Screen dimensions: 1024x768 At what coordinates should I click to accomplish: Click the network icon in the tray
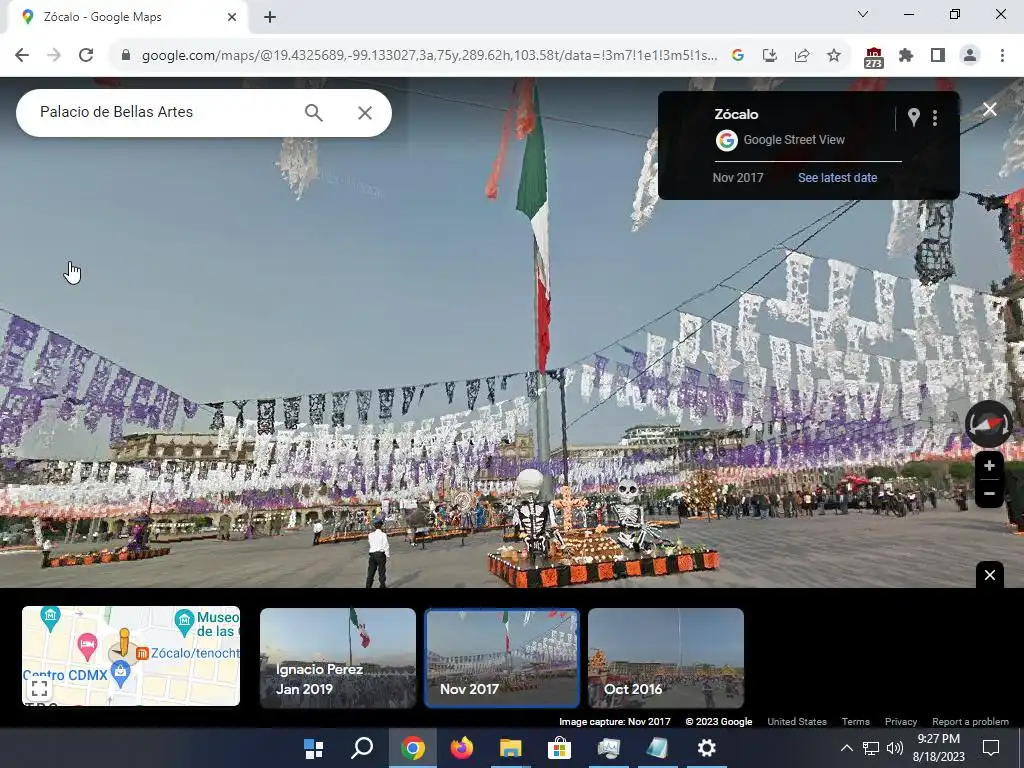(x=871, y=748)
